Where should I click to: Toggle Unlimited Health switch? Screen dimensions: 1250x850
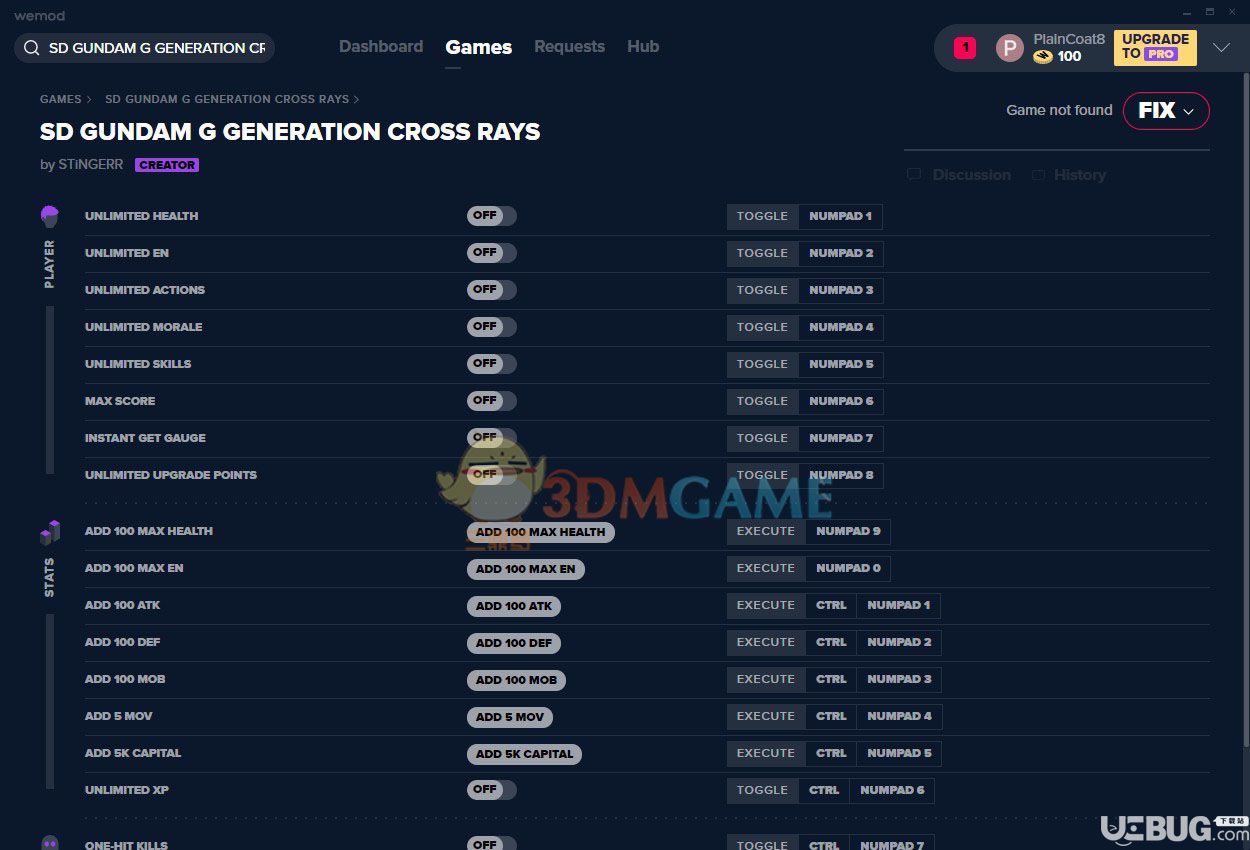491,216
